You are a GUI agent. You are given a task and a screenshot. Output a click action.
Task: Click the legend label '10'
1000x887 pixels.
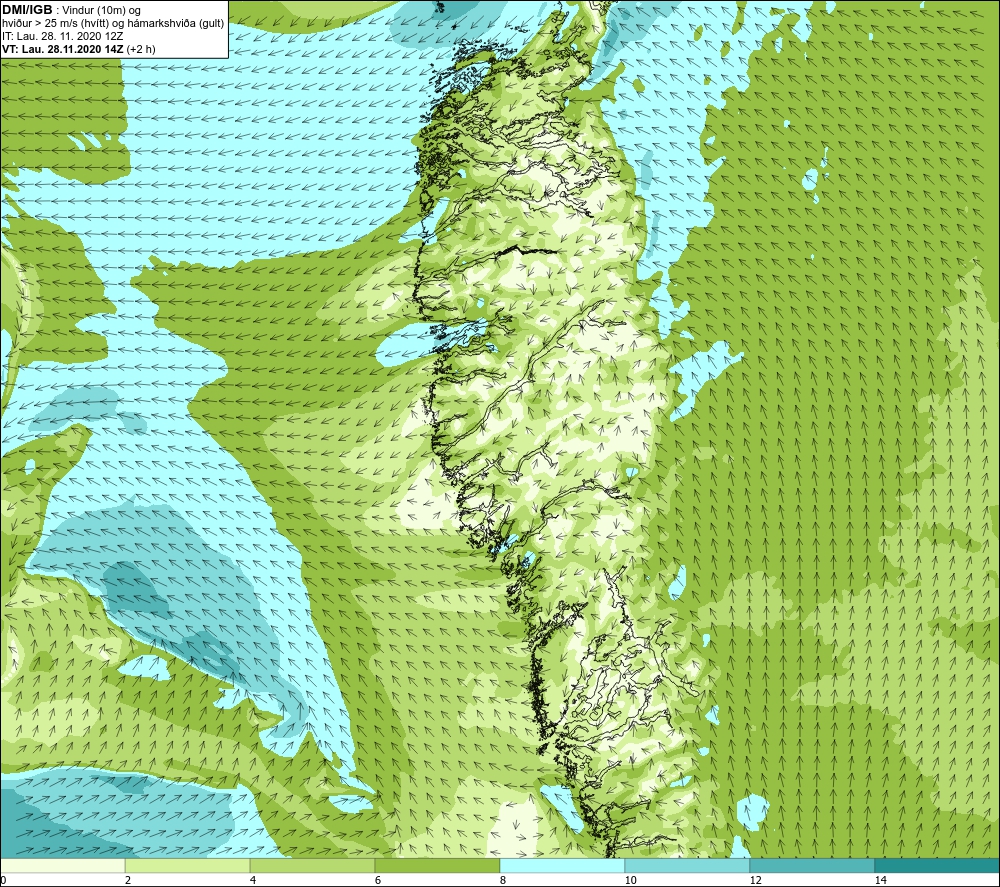pos(630,881)
